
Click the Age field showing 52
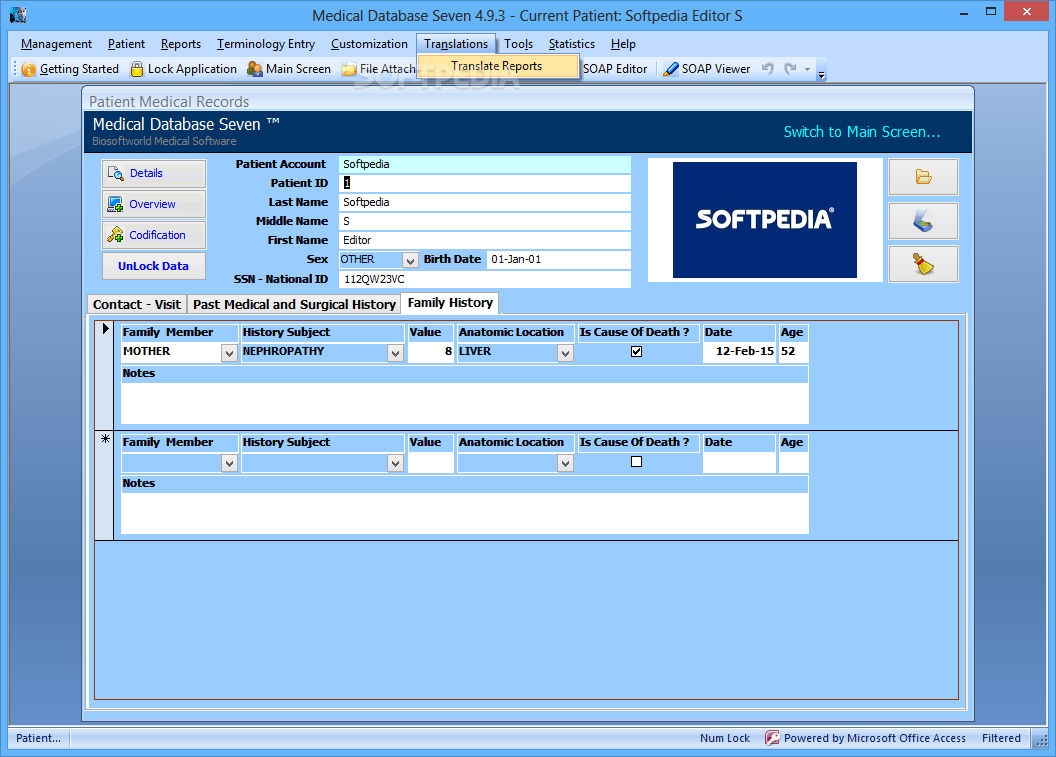tap(793, 352)
